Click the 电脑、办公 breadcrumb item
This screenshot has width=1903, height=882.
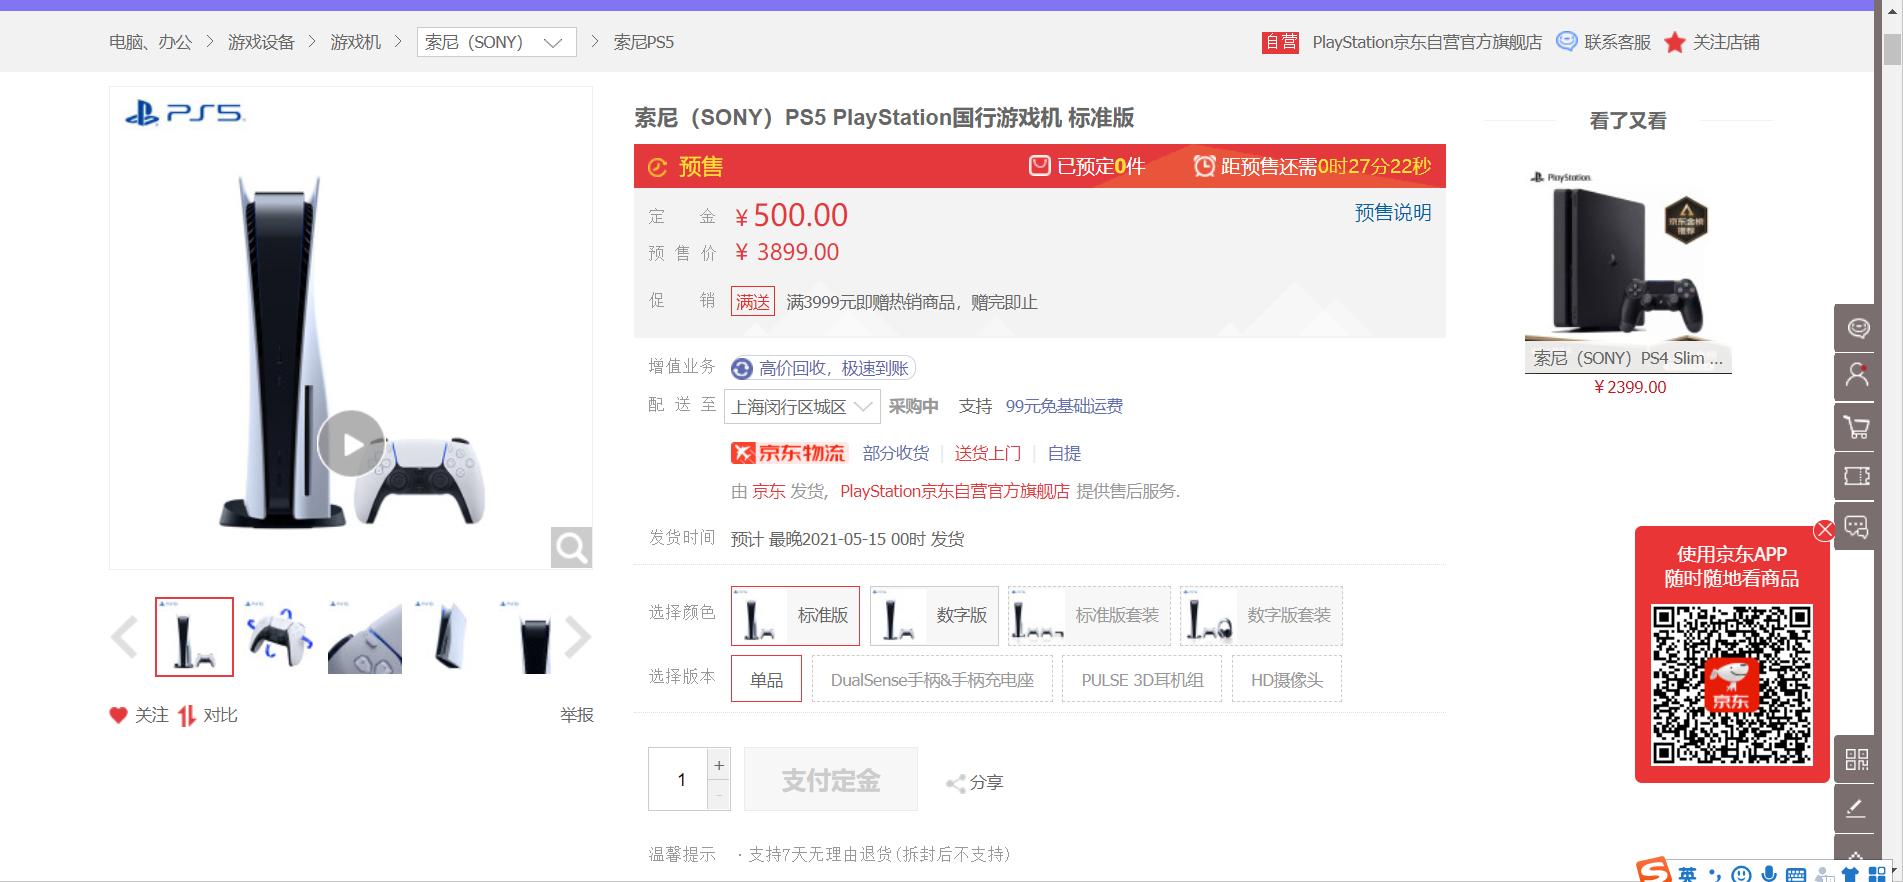click(x=150, y=42)
